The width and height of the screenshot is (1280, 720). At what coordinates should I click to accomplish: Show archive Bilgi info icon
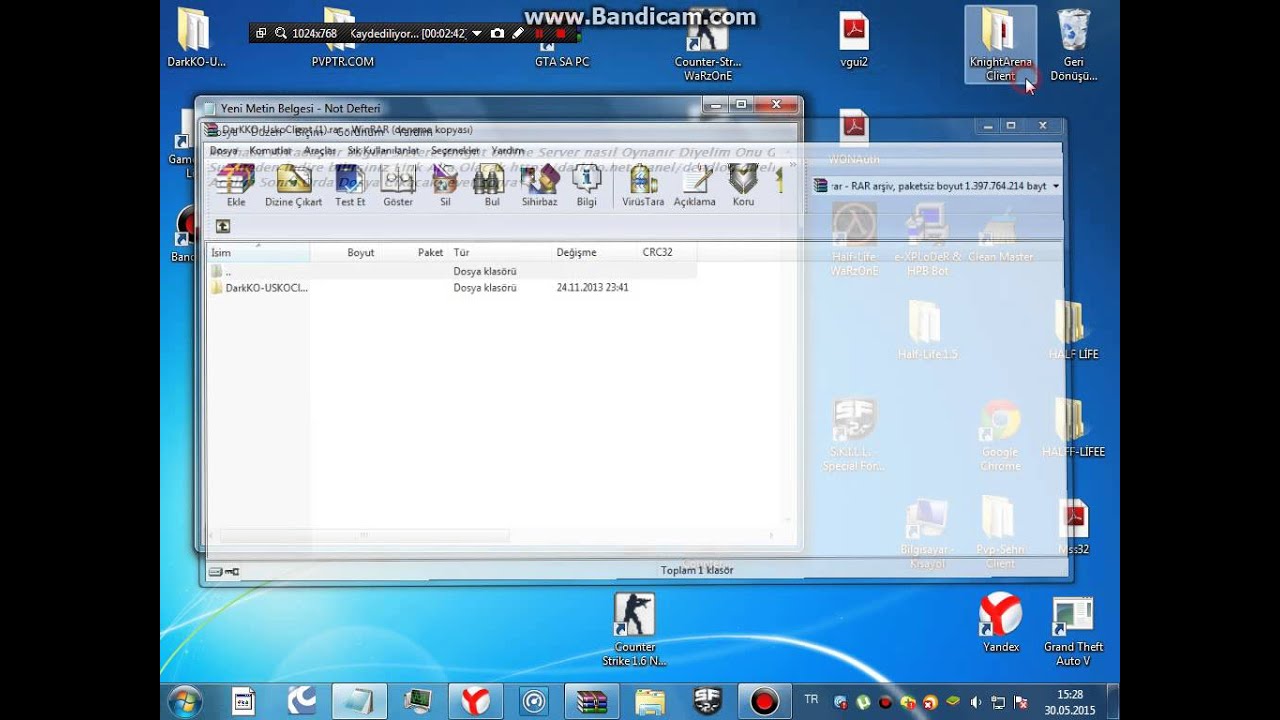pos(586,185)
